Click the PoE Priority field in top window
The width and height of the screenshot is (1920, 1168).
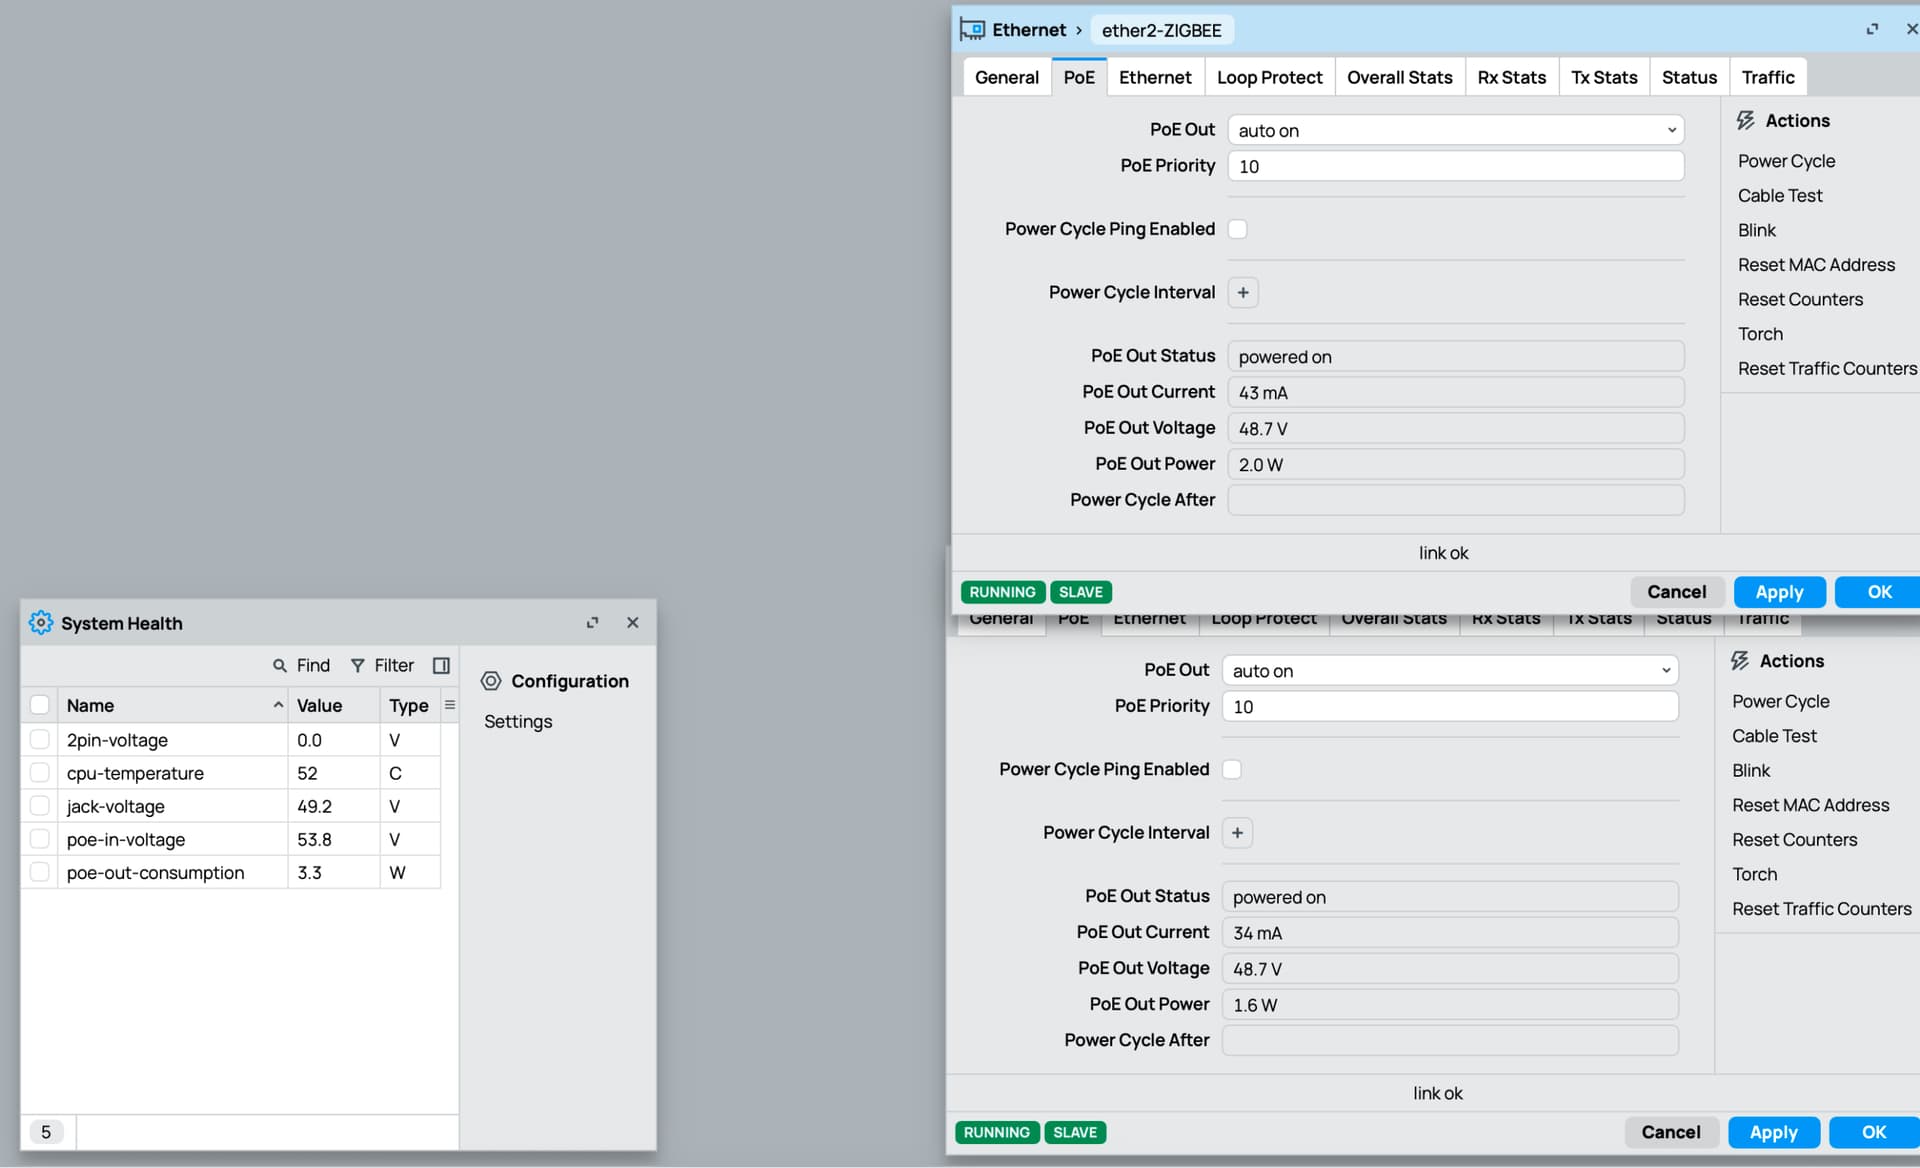coord(1455,166)
